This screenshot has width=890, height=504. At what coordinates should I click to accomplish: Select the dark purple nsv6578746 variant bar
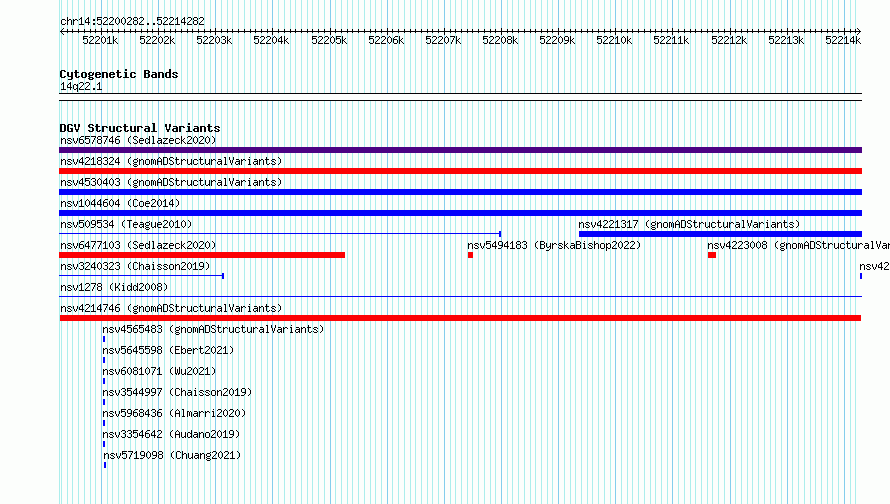tap(460, 150)
